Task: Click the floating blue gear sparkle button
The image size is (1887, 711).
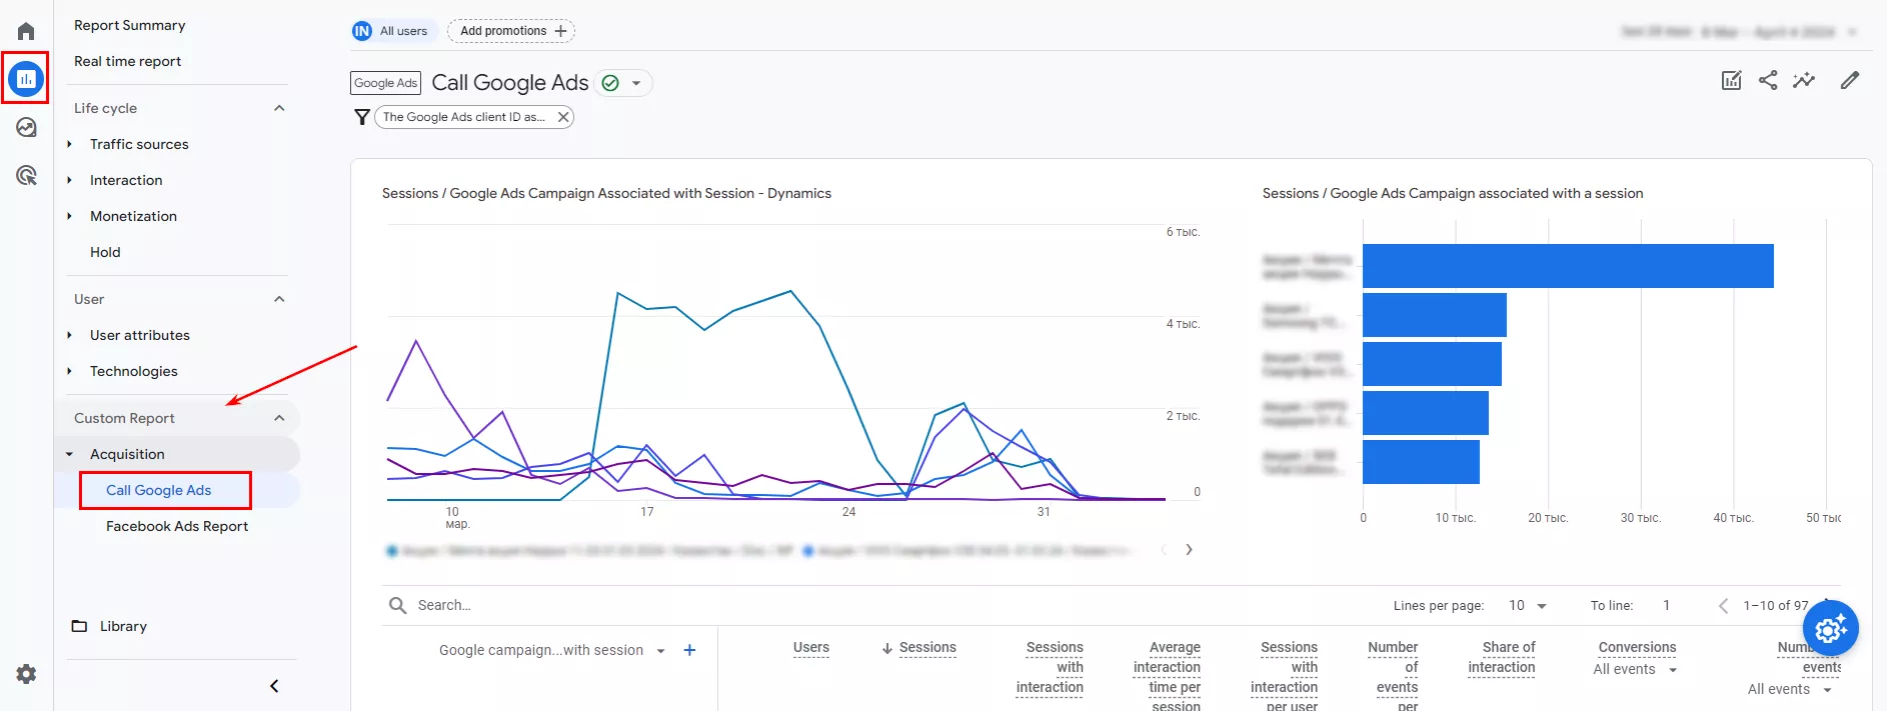Action: coord(1830,628)
